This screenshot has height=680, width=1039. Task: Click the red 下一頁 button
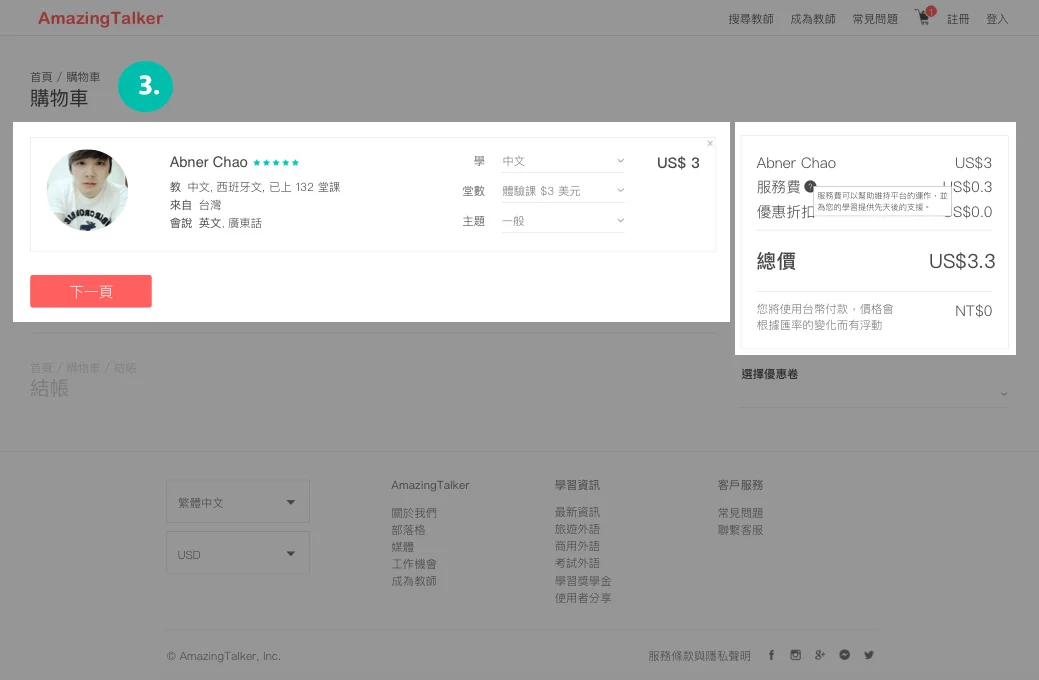(91, 291)
